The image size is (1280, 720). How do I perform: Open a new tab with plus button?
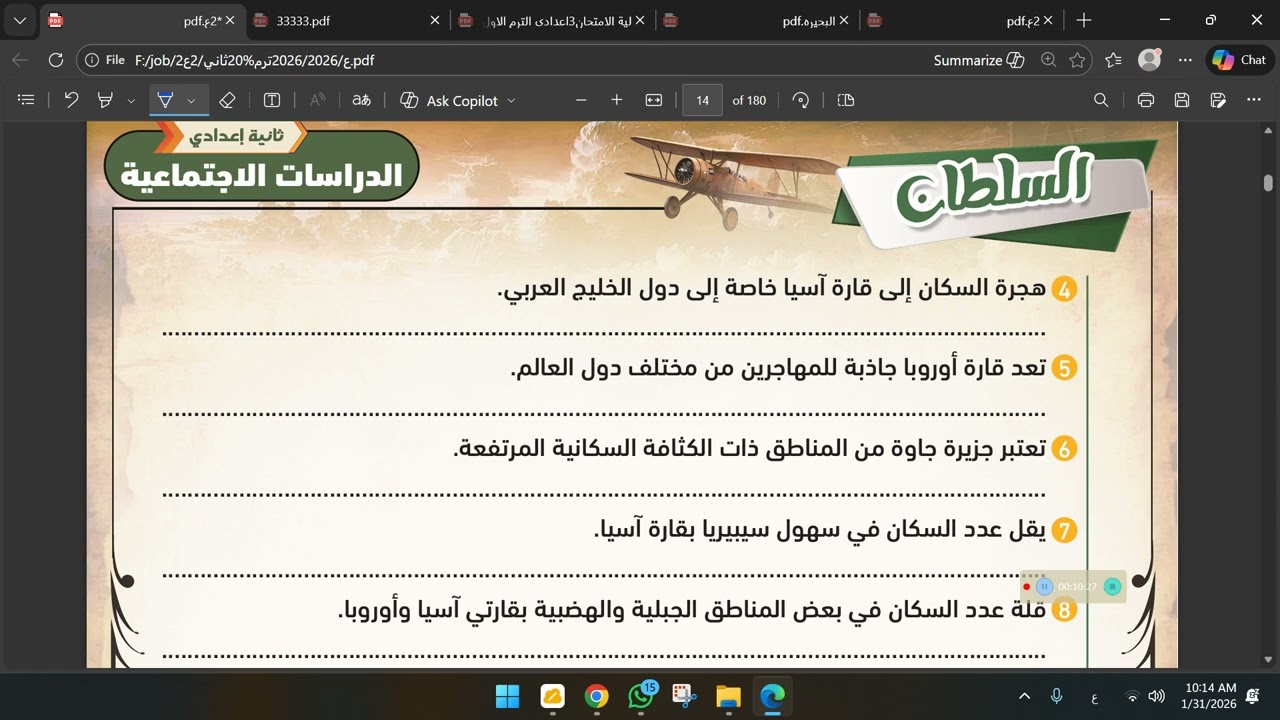coord(1084,20)
